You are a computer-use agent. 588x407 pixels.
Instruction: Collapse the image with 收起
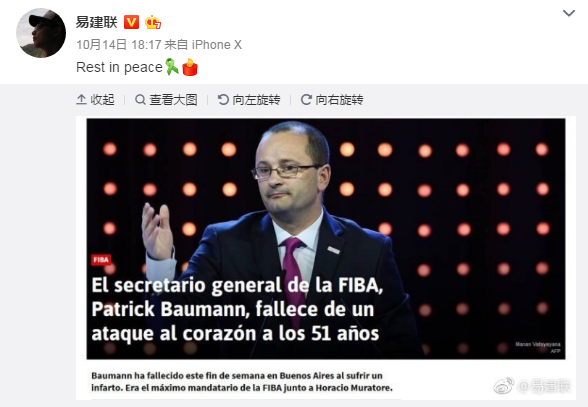(95, 100)
